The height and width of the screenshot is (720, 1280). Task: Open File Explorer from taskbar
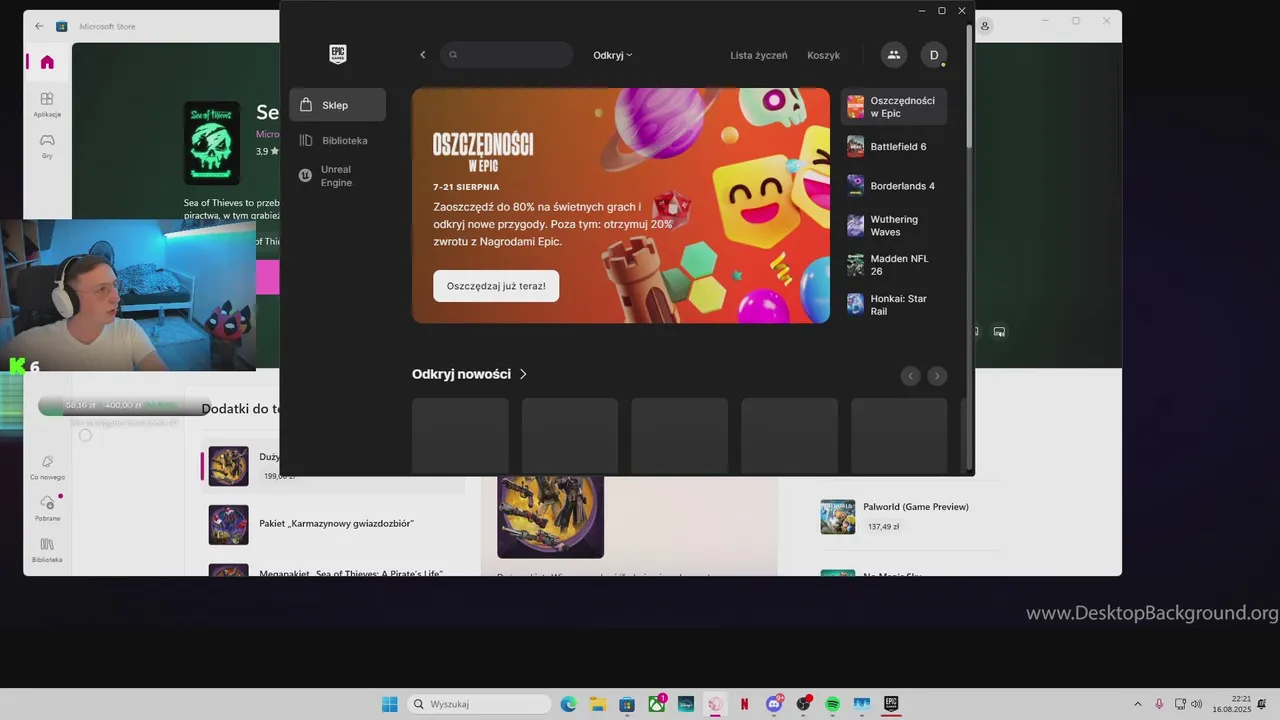pos(597,704)
